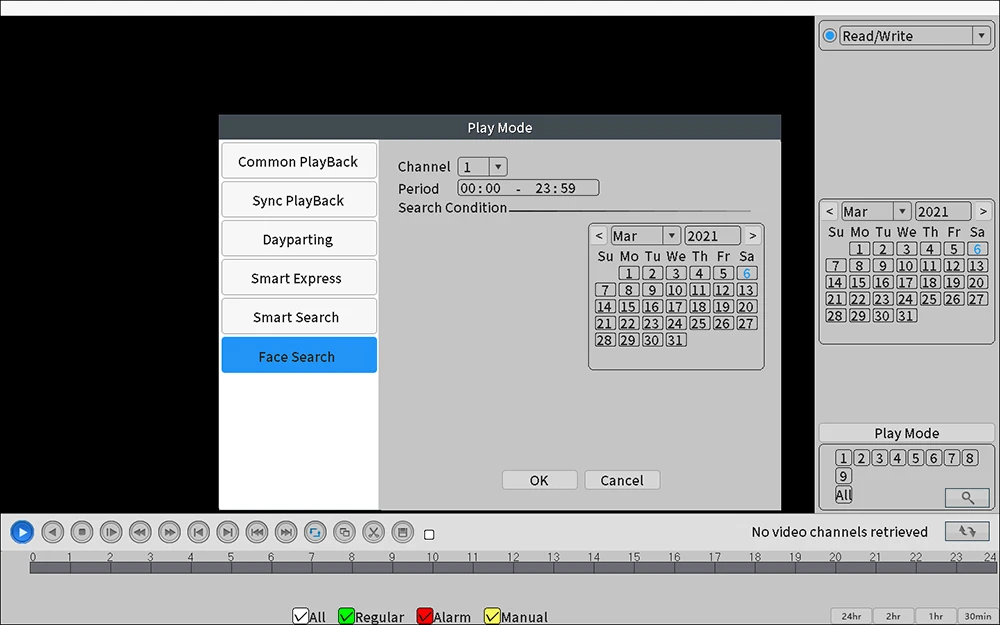Click the Period time input field
The width and height of the screenshot is (1000, 625).
pos(528,188)
